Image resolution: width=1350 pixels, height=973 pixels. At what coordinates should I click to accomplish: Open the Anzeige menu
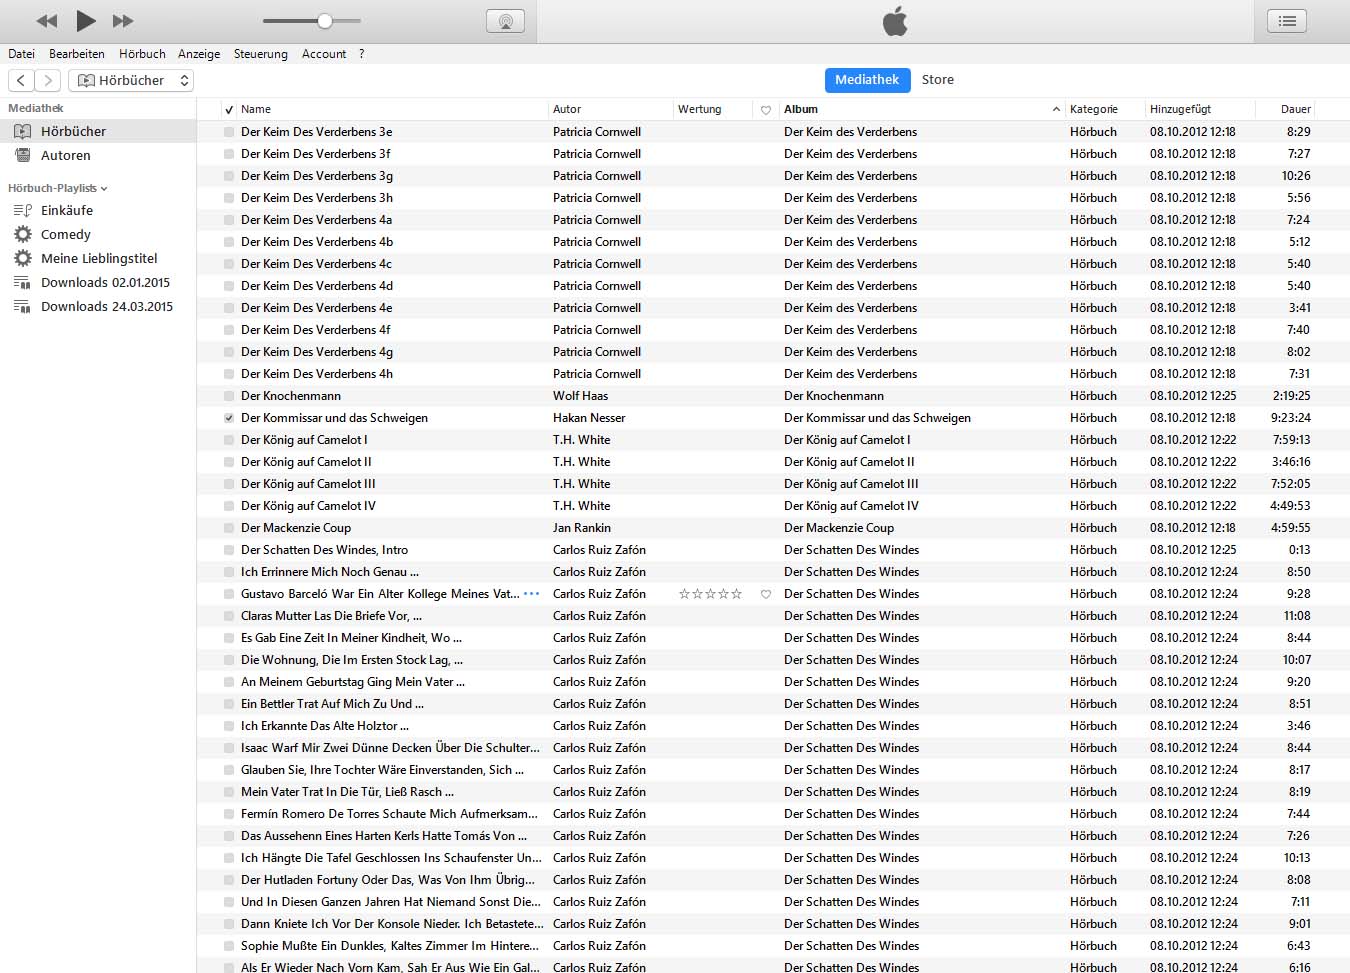199,54
